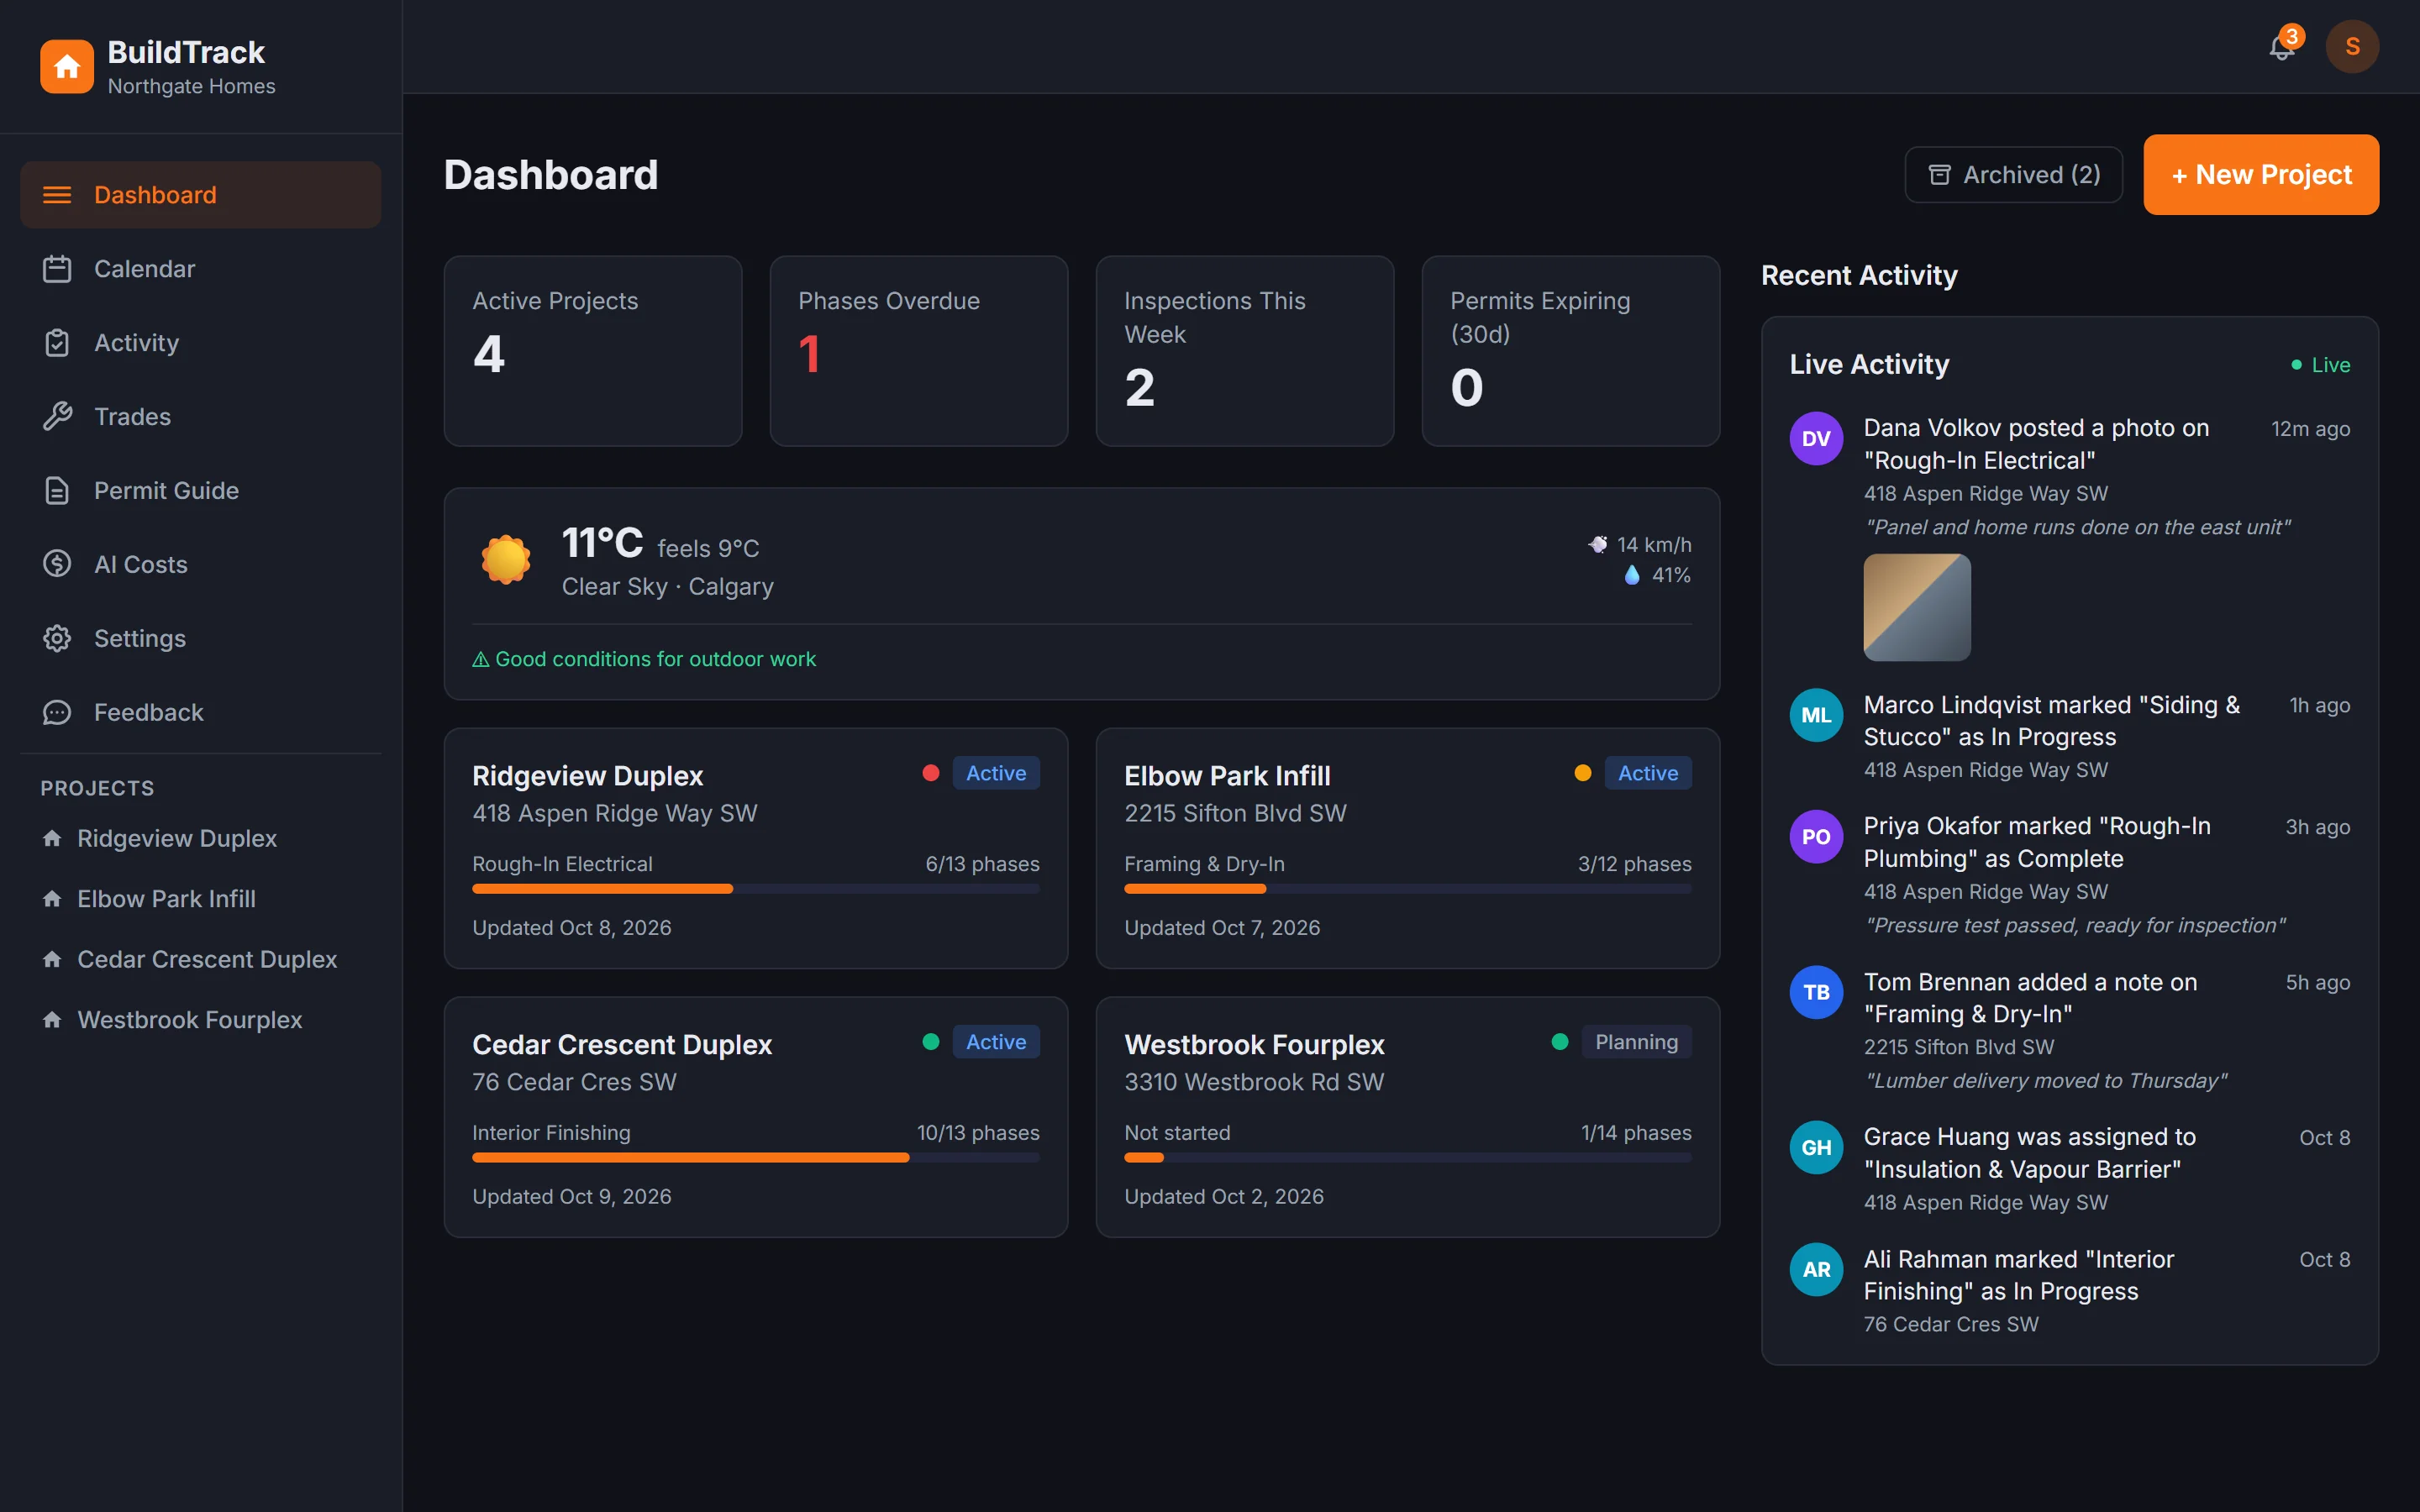
Task: Click the BuildTrack home logo icon
Action: point(67,66)
